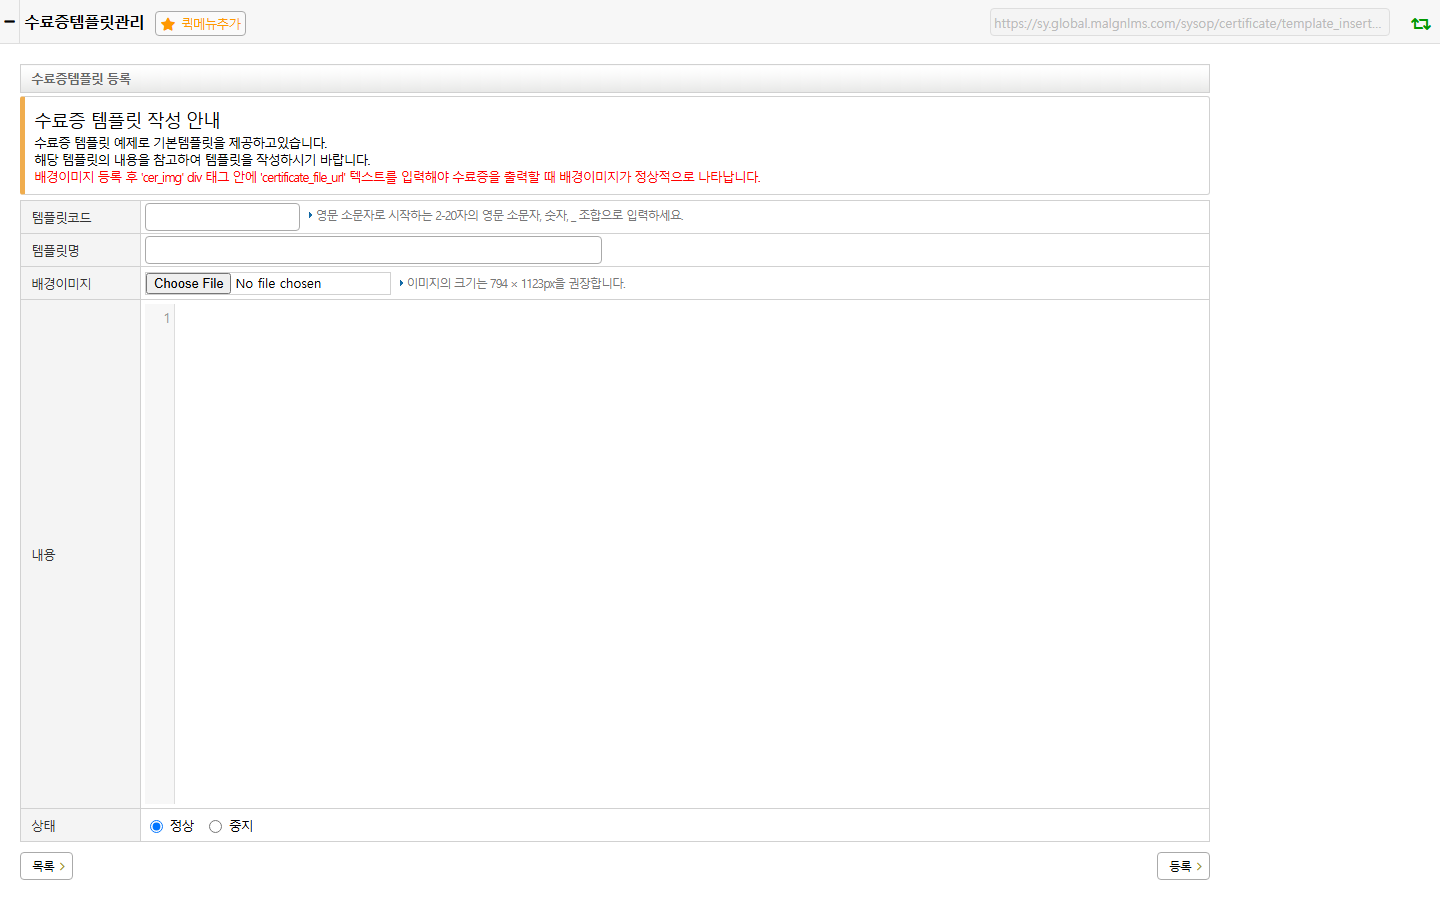Click the star 퀵메뉴추가 quick menu button
Screen dimensions: 1440x900
200,24
